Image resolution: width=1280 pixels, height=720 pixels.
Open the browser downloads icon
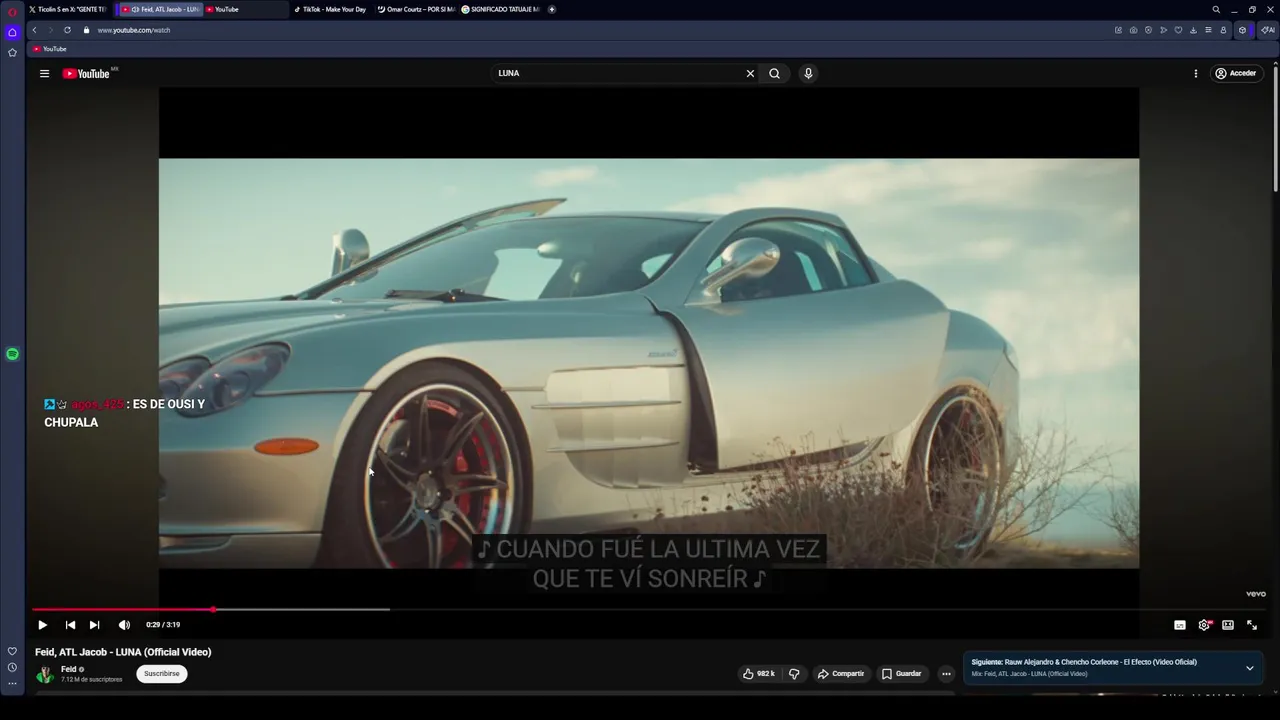(x=1193, y=30)
